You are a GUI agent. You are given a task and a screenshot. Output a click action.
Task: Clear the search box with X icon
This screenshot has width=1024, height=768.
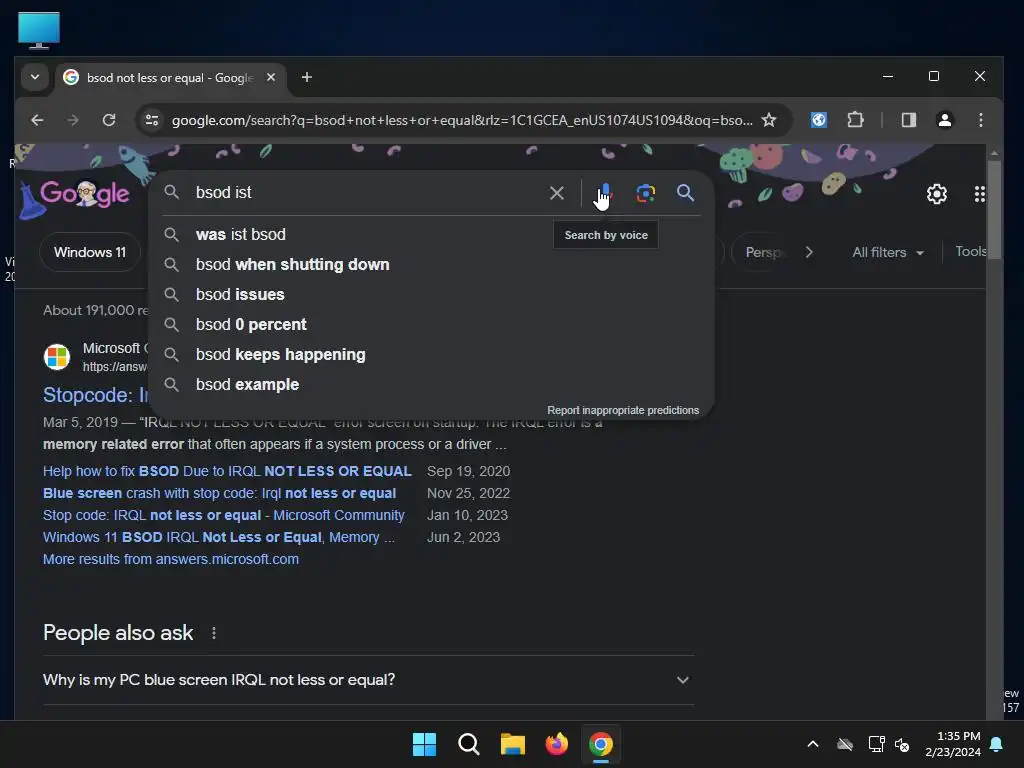pos(556,193)
